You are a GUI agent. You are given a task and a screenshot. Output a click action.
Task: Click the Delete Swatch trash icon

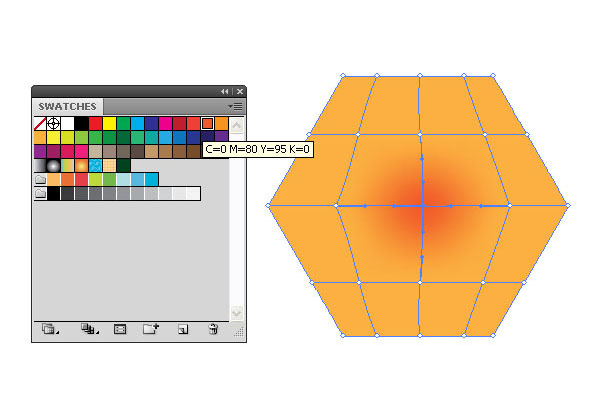pos(214,329)
